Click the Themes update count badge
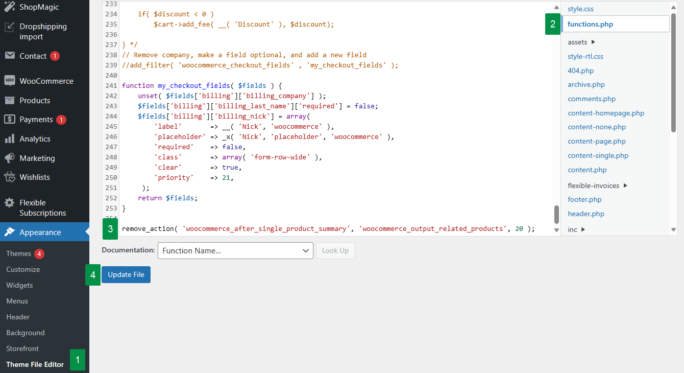Image resolution: width=684 pixels, height=373 pixels. (39, 253)
